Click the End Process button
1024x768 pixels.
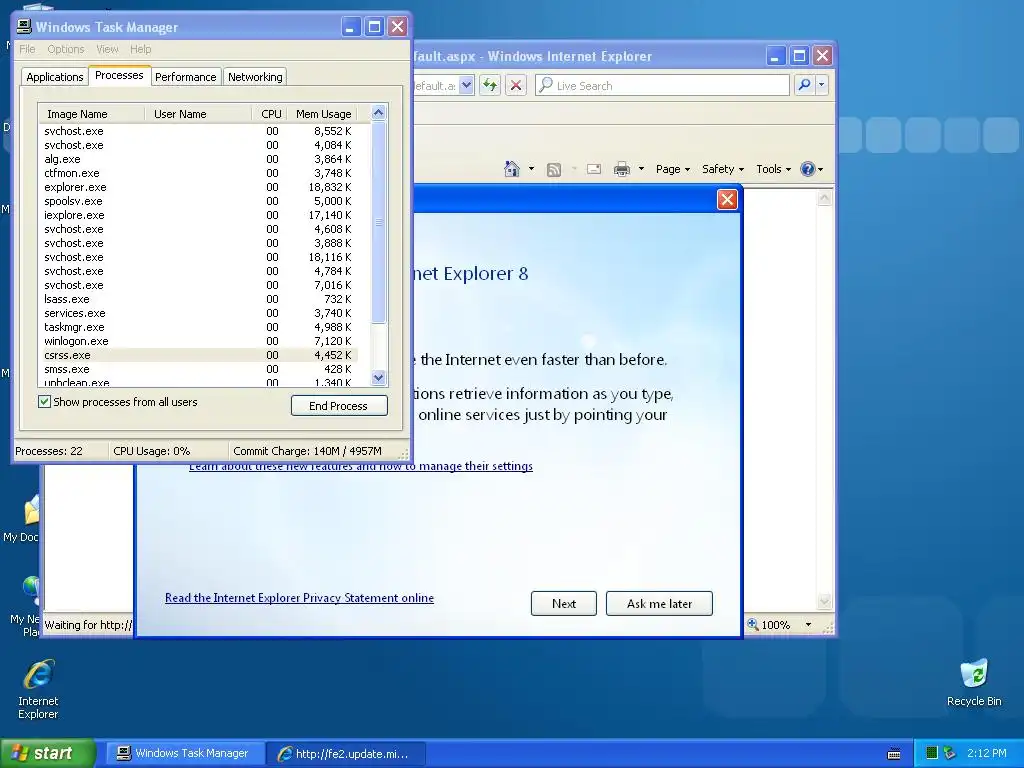[339, 406]
